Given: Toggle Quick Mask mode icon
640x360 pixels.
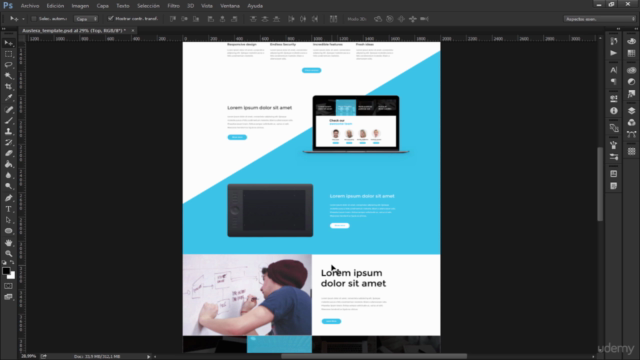Looking at the screenshot, I should [8, 286].
